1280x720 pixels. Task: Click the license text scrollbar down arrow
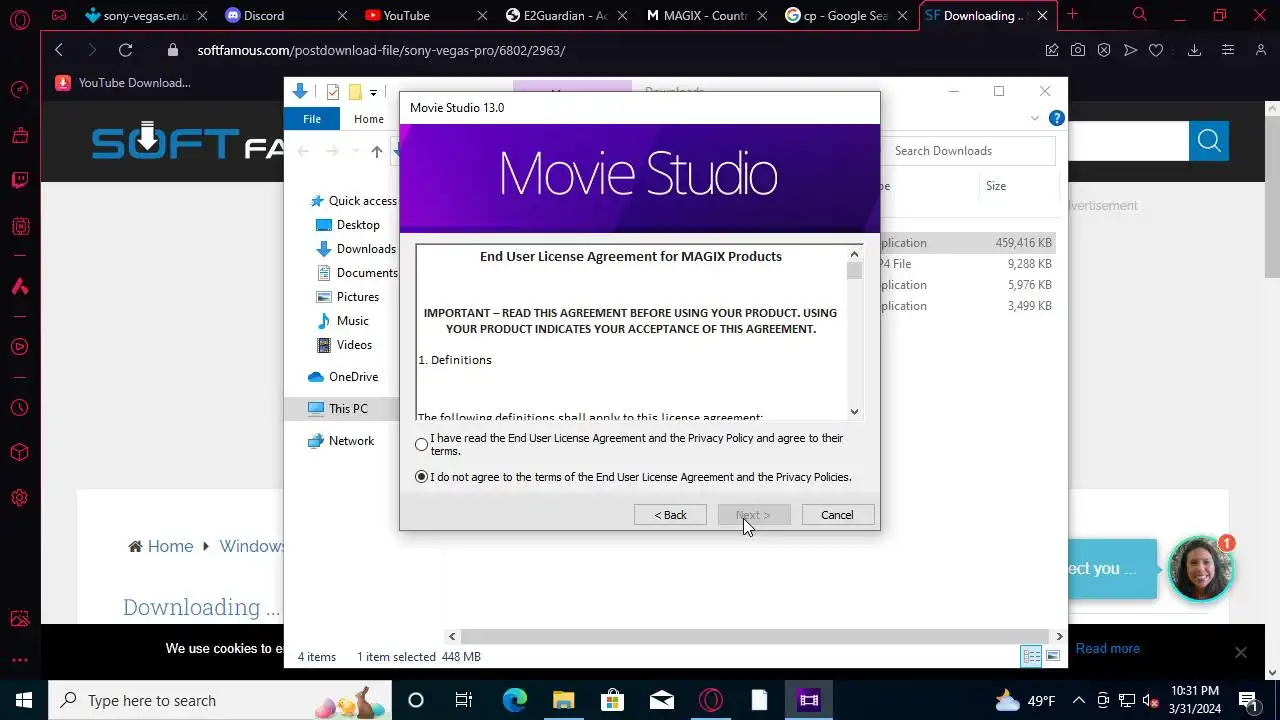[854, 411]
